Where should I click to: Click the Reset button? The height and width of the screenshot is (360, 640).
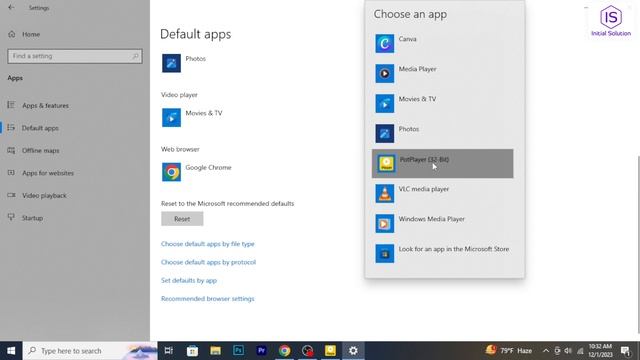point(182,219)
